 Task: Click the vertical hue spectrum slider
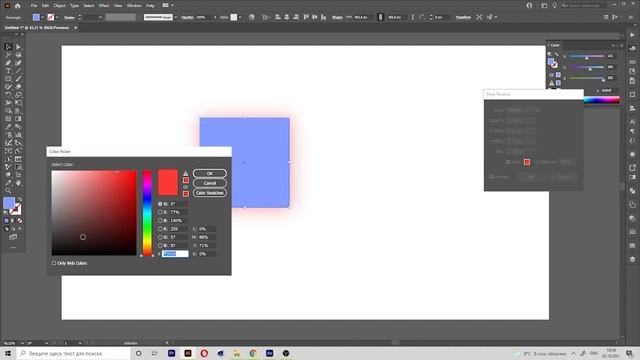tap(147, 213)
